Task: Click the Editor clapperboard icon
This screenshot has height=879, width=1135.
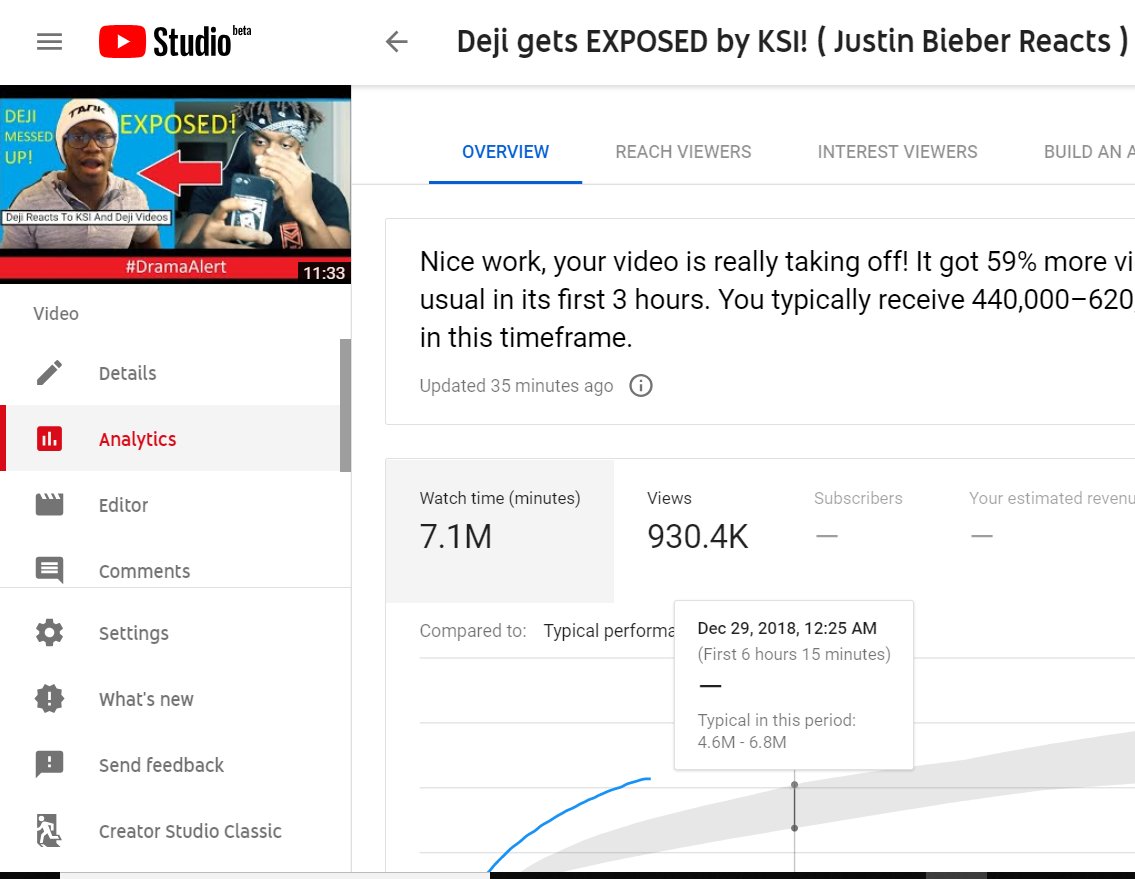Action: click(x=49, y=505)
